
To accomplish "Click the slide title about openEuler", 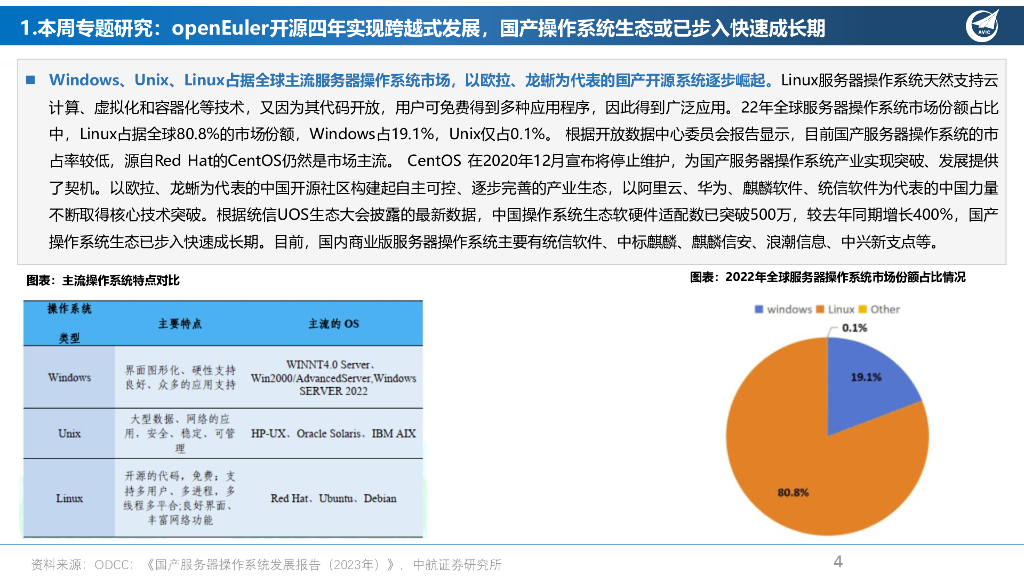I will 423,28.
